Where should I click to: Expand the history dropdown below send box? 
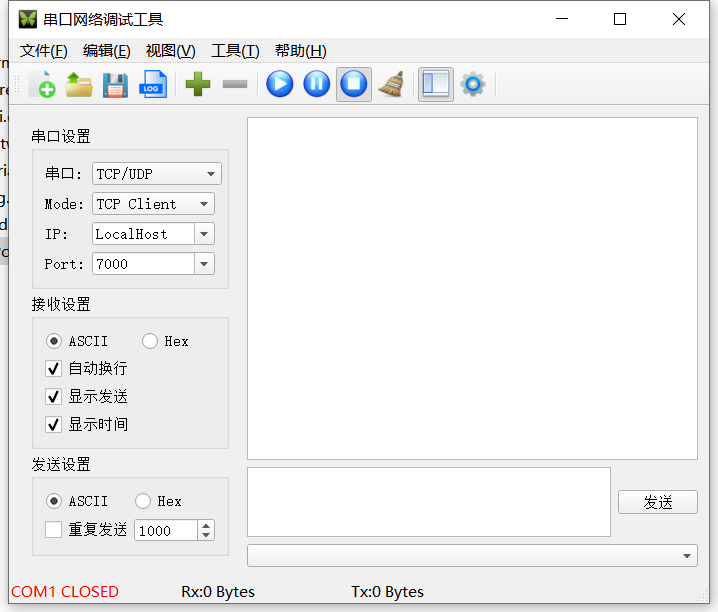coord(472,556)
